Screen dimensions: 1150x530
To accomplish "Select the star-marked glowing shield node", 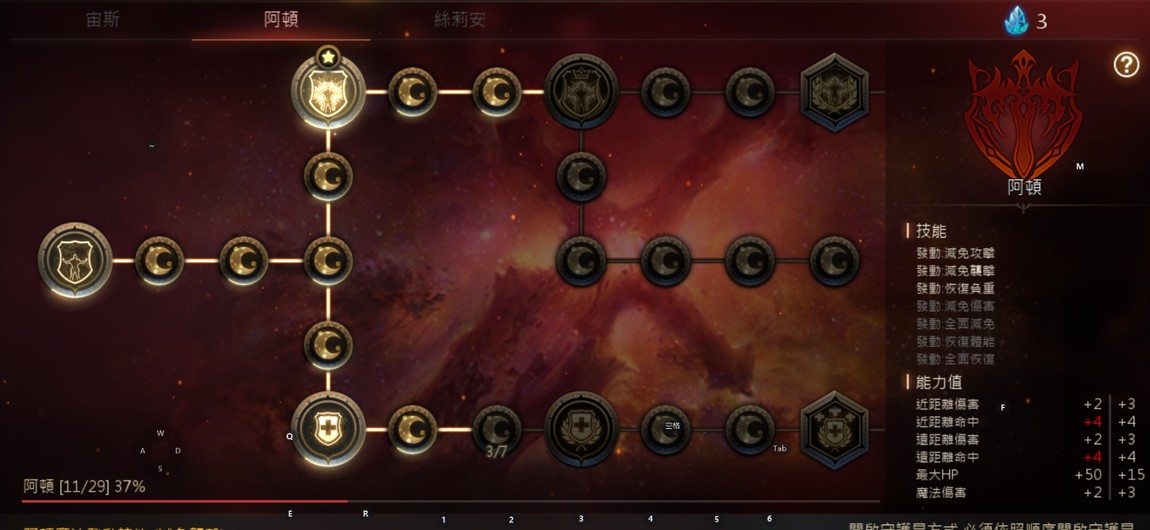I will pyautogui.click(x=328, y=91).
